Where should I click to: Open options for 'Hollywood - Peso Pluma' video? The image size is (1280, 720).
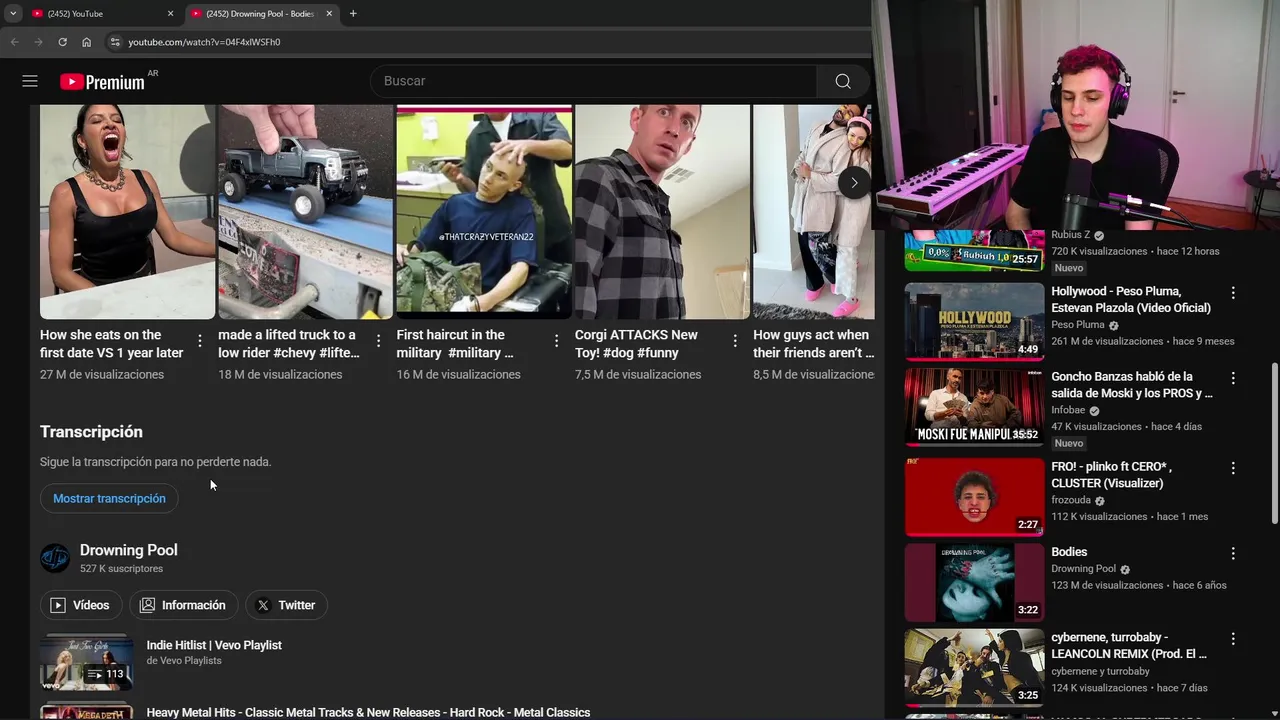pyautogui.click(x=1233, y=293)
